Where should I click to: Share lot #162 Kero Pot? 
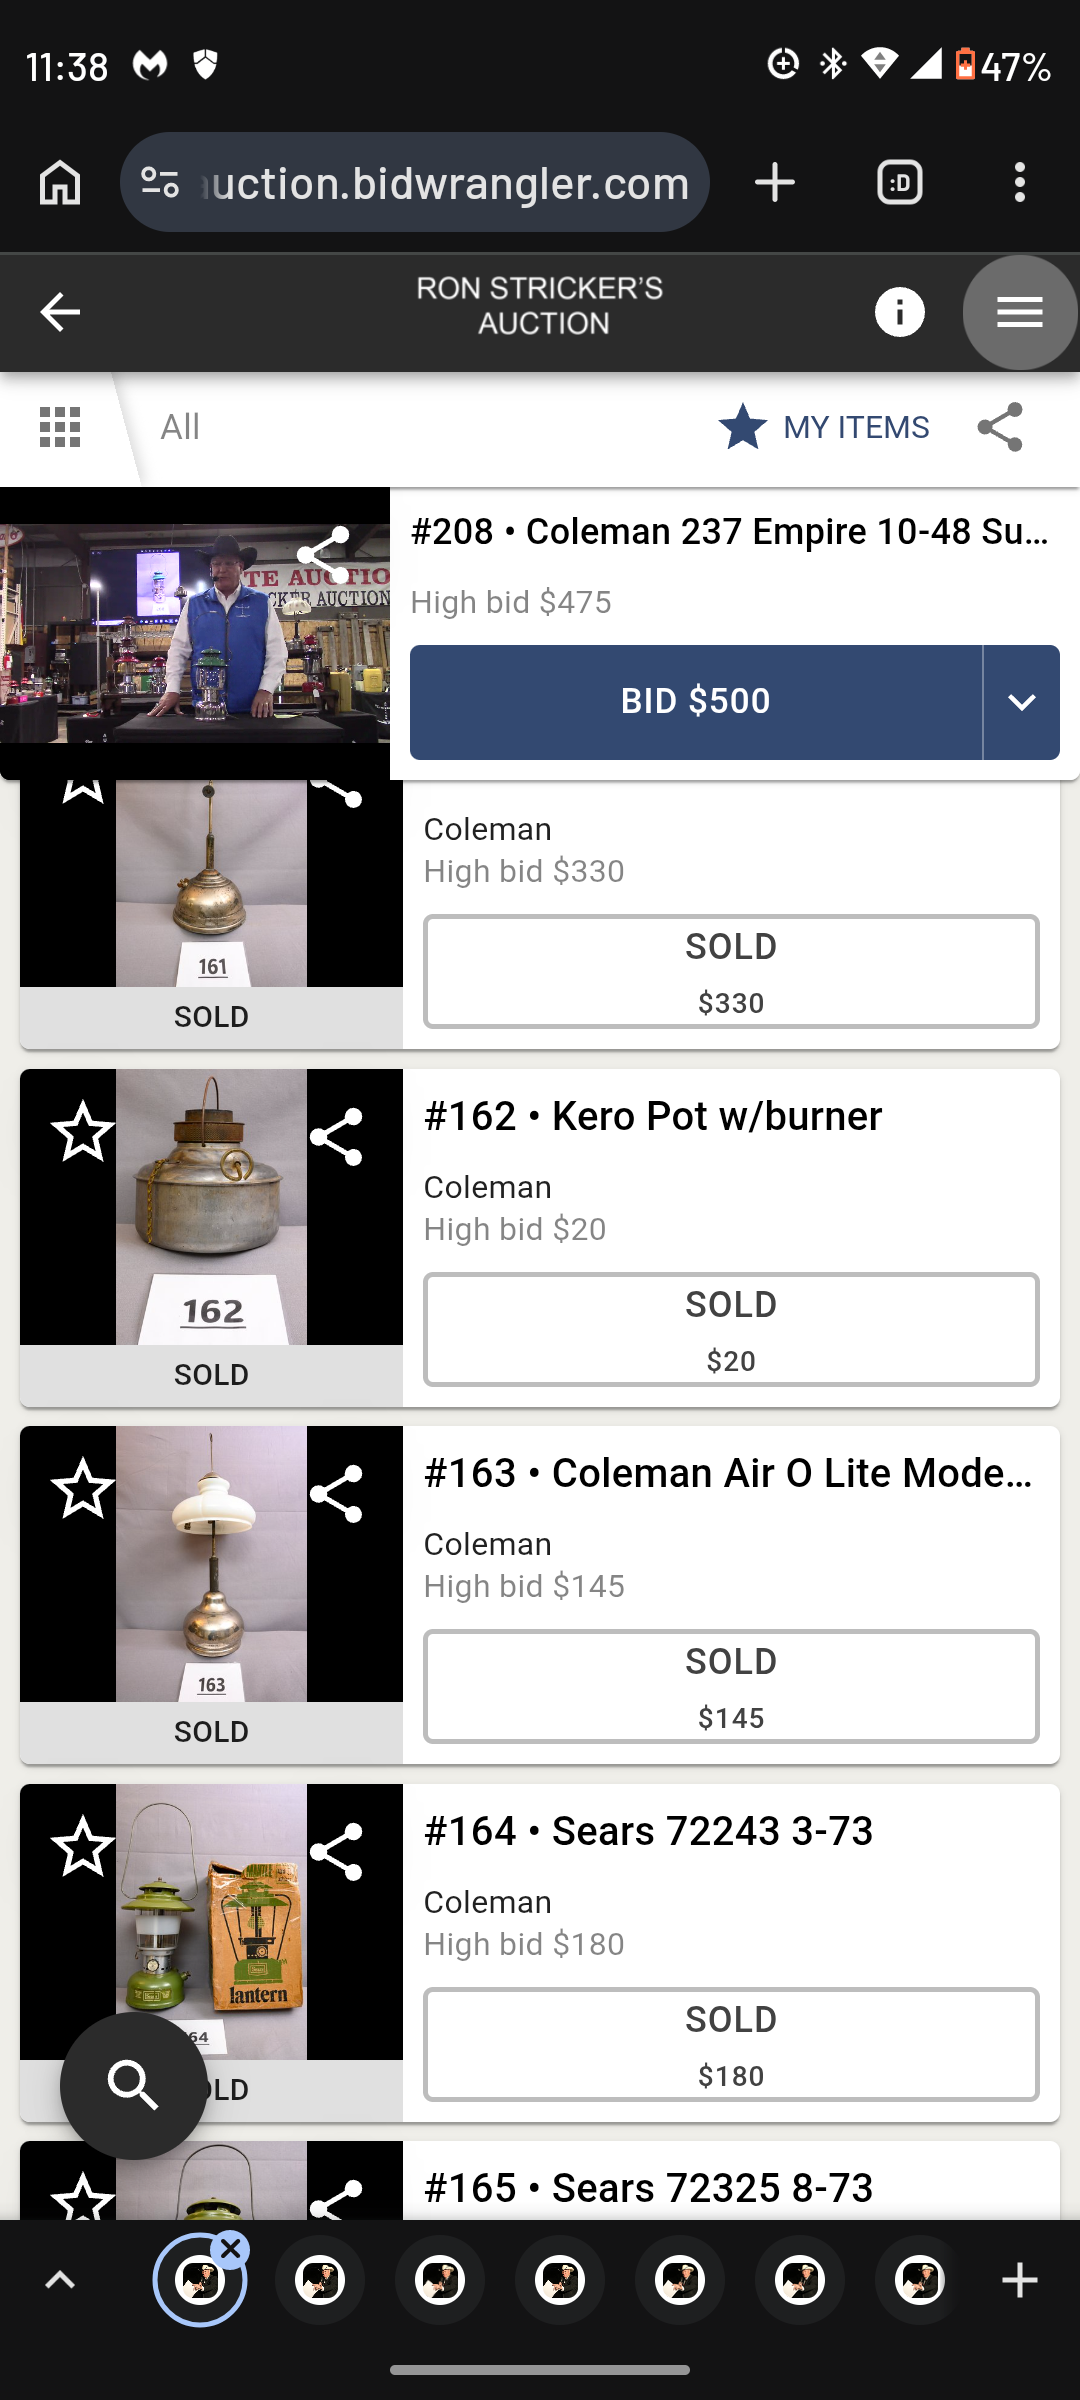click(336, 1137)
